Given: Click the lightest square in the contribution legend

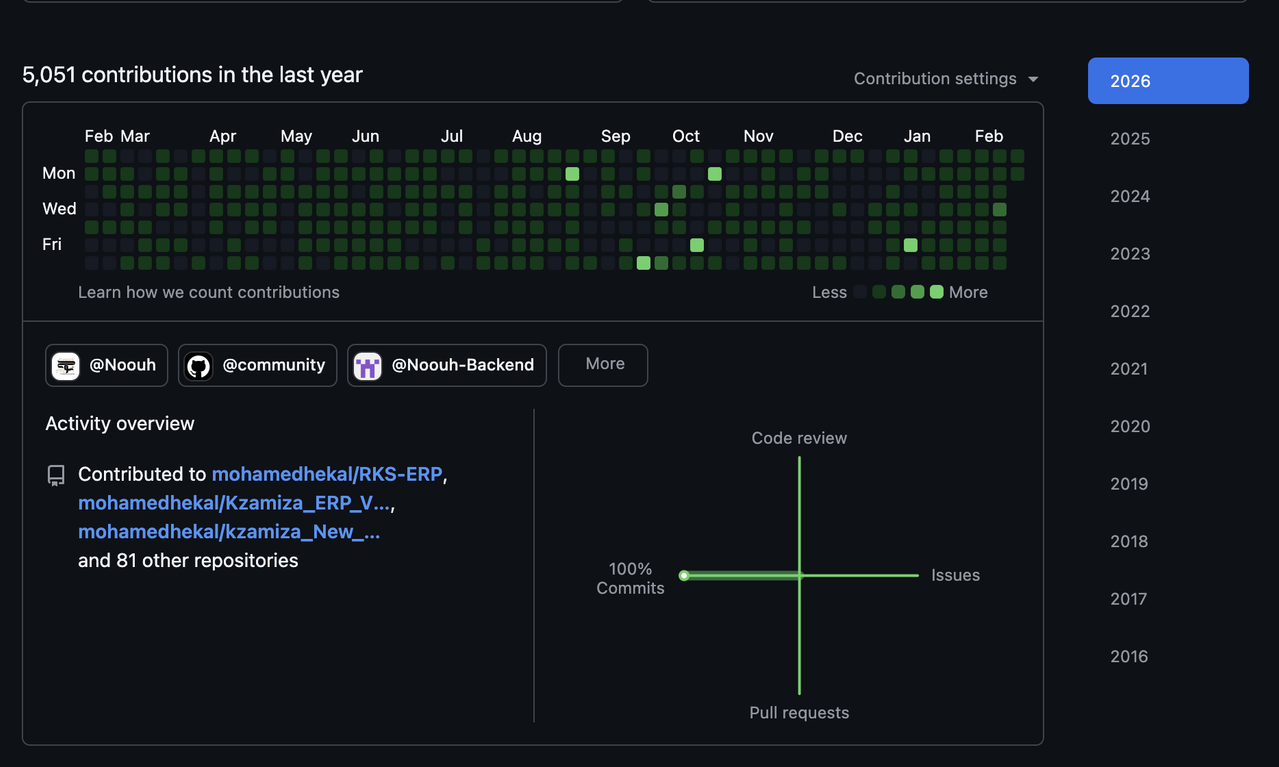Looking at the screenshot, I should [x=860, y=291].
